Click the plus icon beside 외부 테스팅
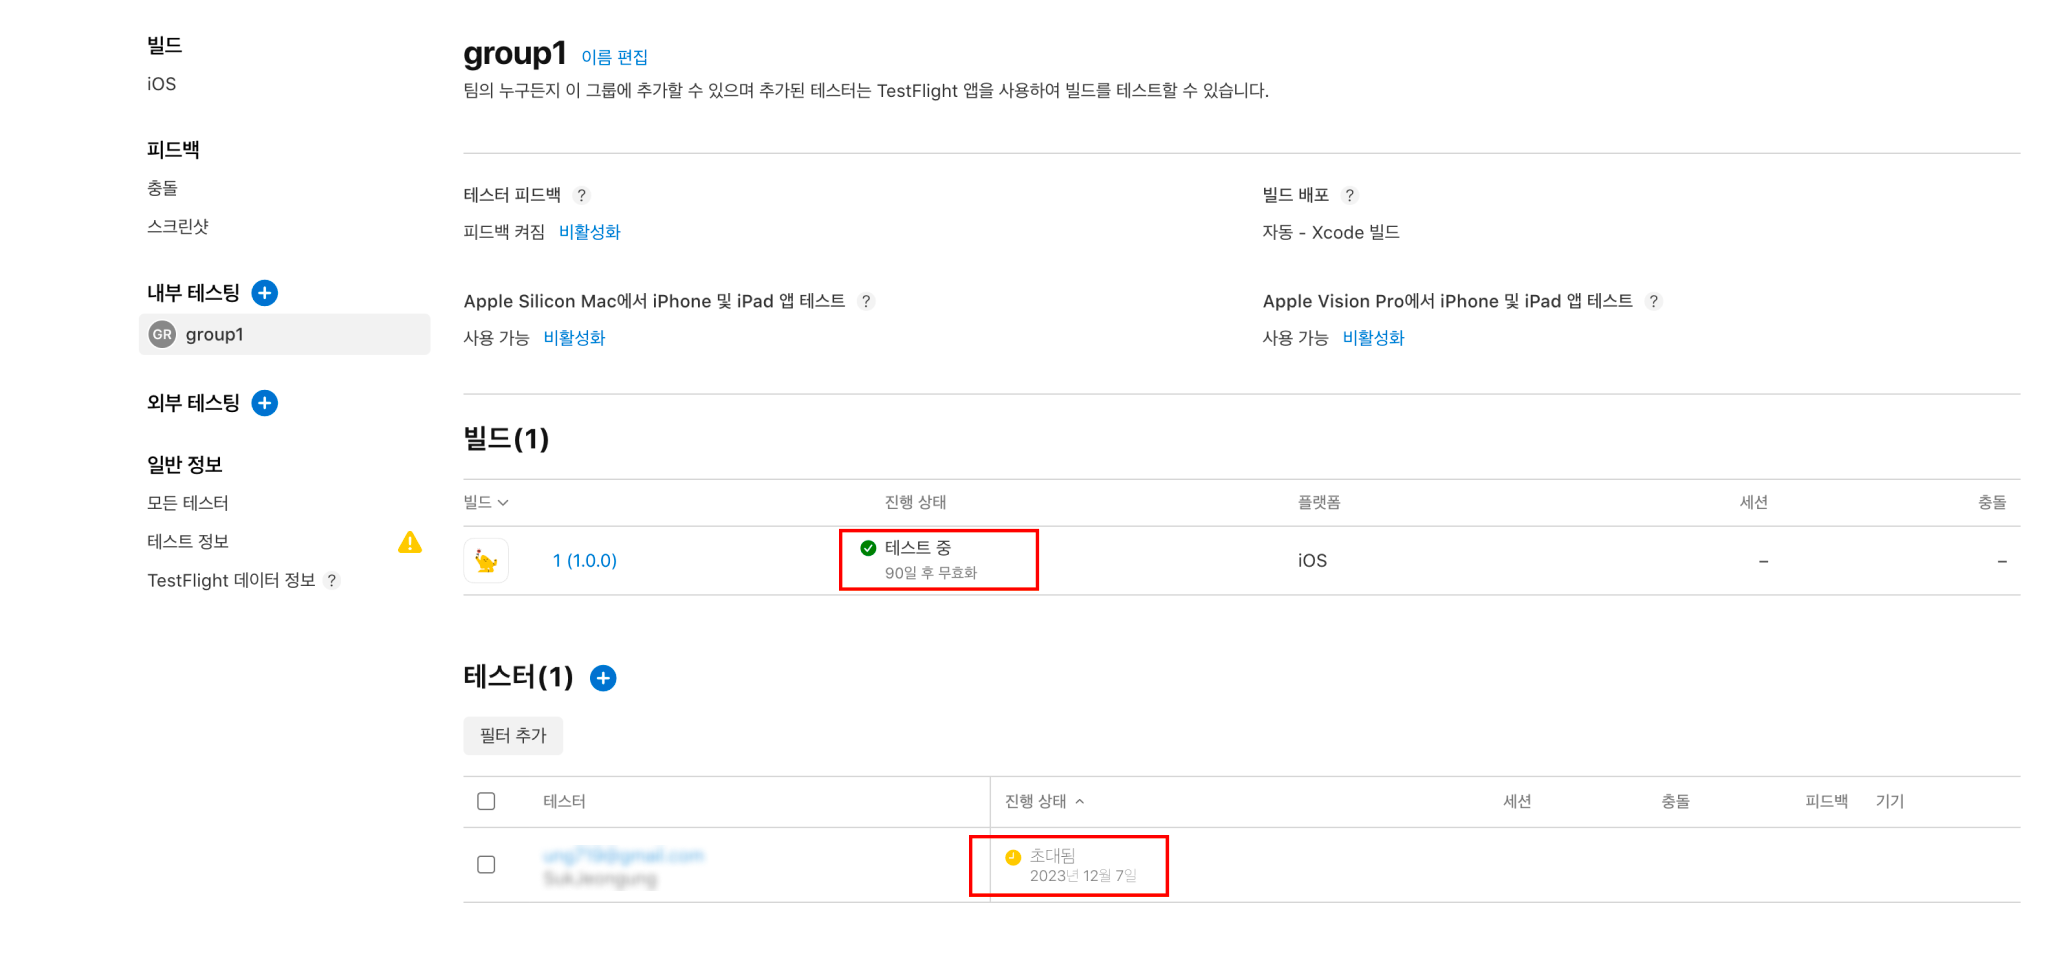The image size is (2070, 978). pyautogui.click(x=264, y=403)
